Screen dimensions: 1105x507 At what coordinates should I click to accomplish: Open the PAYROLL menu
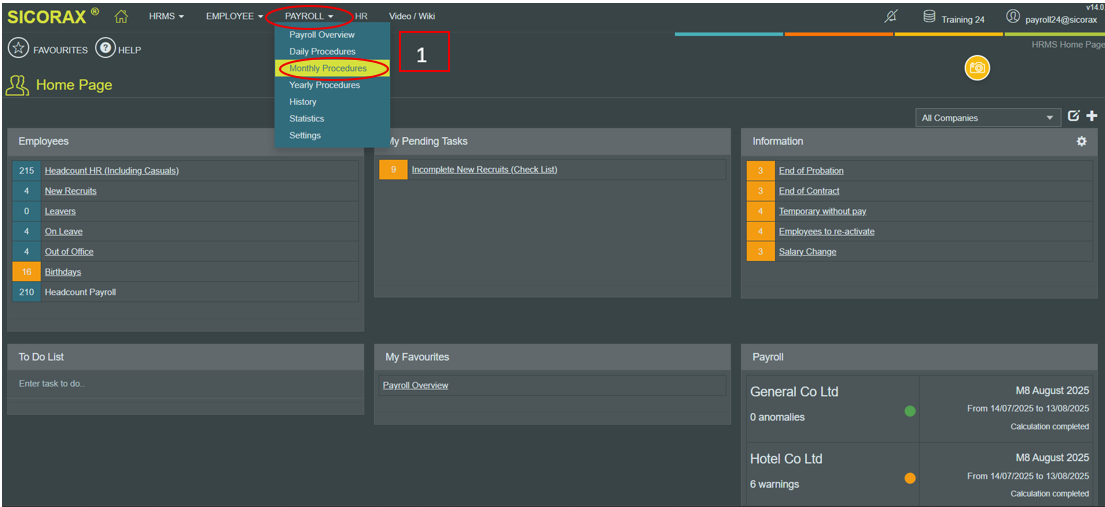pyautogui.click(x=309, y=16)
